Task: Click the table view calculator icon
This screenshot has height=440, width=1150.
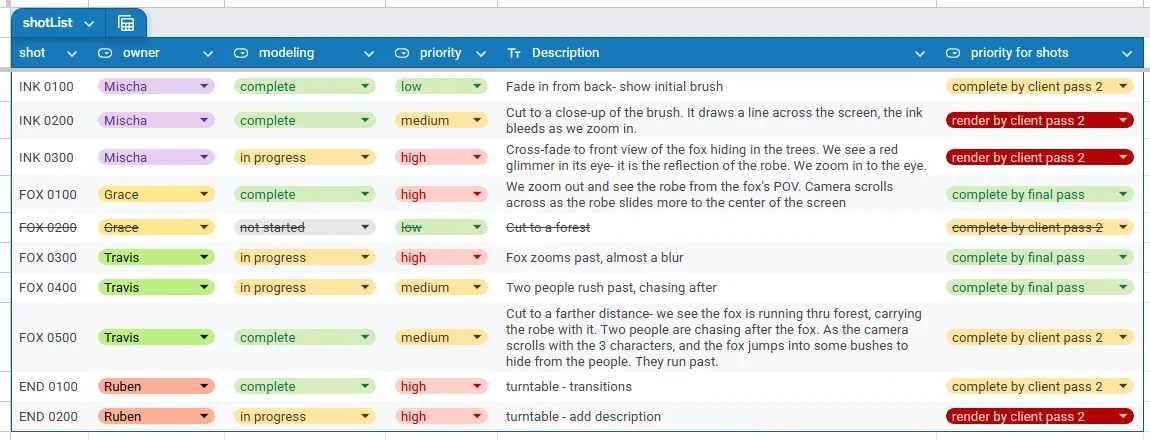Action: [126, 23]
